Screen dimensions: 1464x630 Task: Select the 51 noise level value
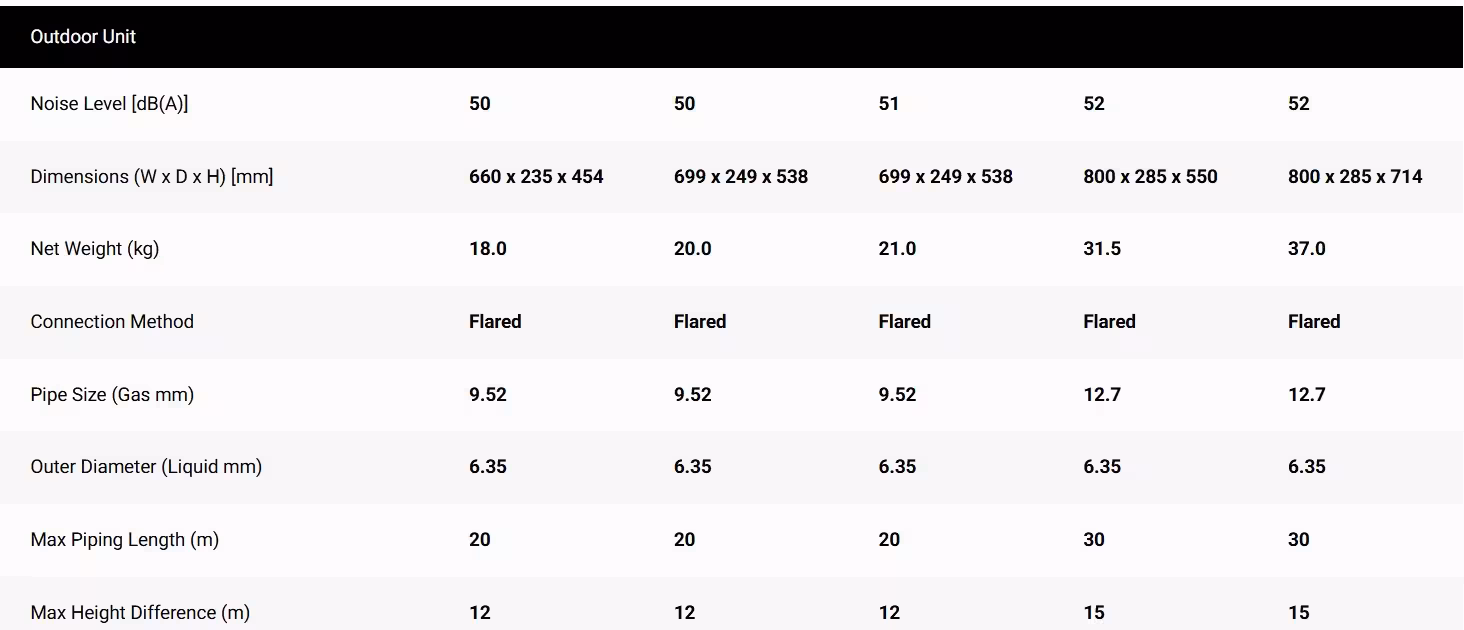[x=889, y=104]
